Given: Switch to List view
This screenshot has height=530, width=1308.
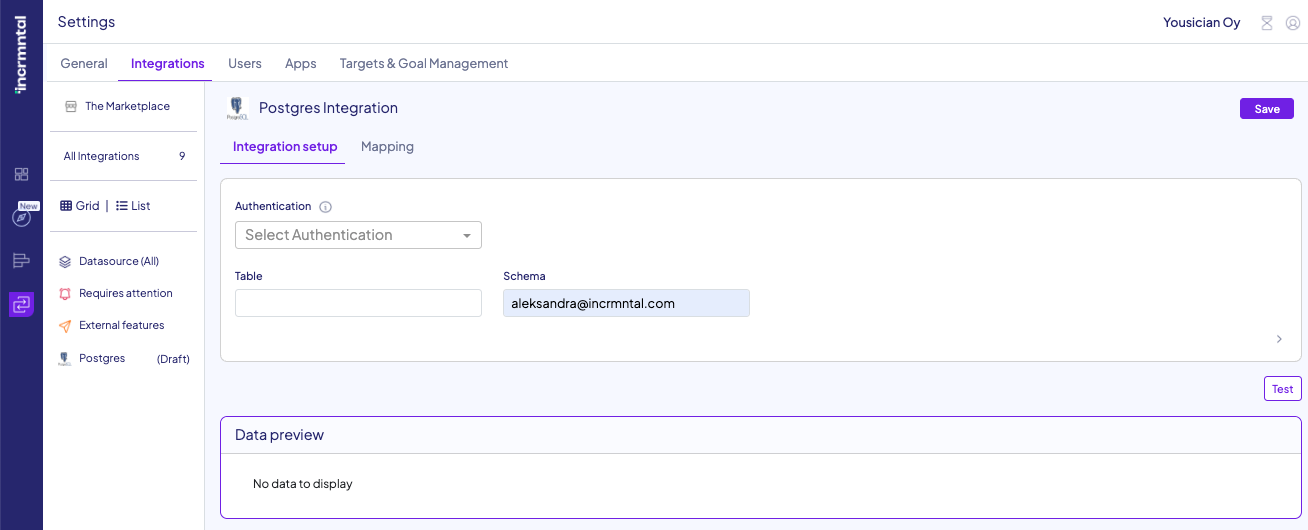Looking at the screenshot, I should [133, 206].
